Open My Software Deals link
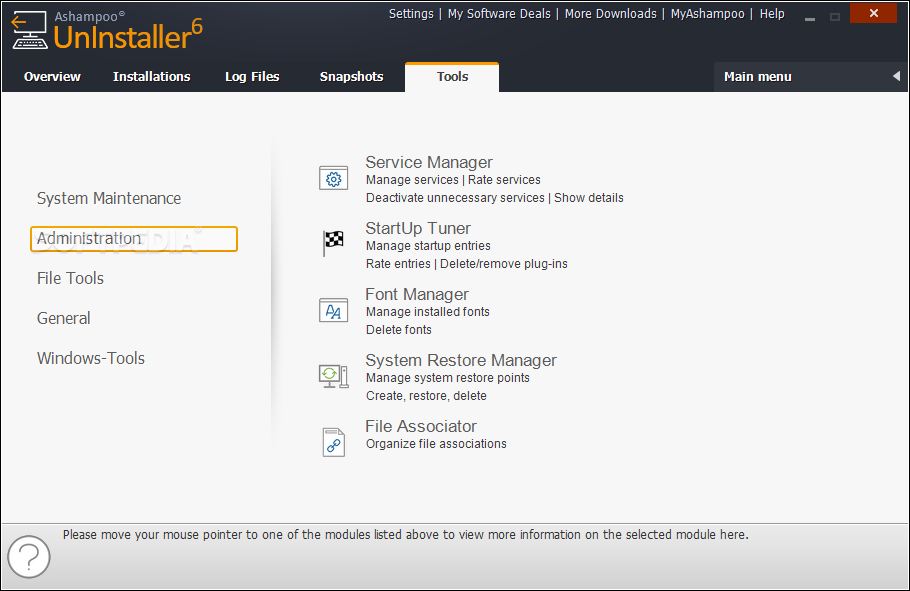Screen dimensions: 910x591 pyautogui.click(x=499, y=14)
